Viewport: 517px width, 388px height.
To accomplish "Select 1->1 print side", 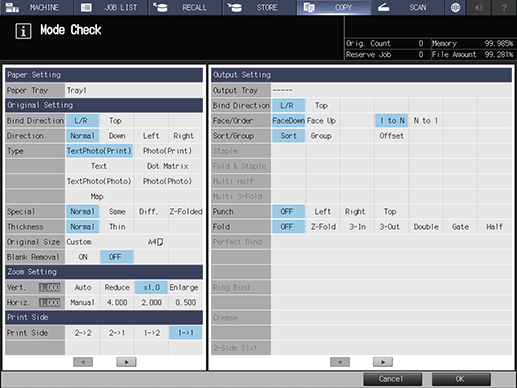I will click(x=185, y=333).
